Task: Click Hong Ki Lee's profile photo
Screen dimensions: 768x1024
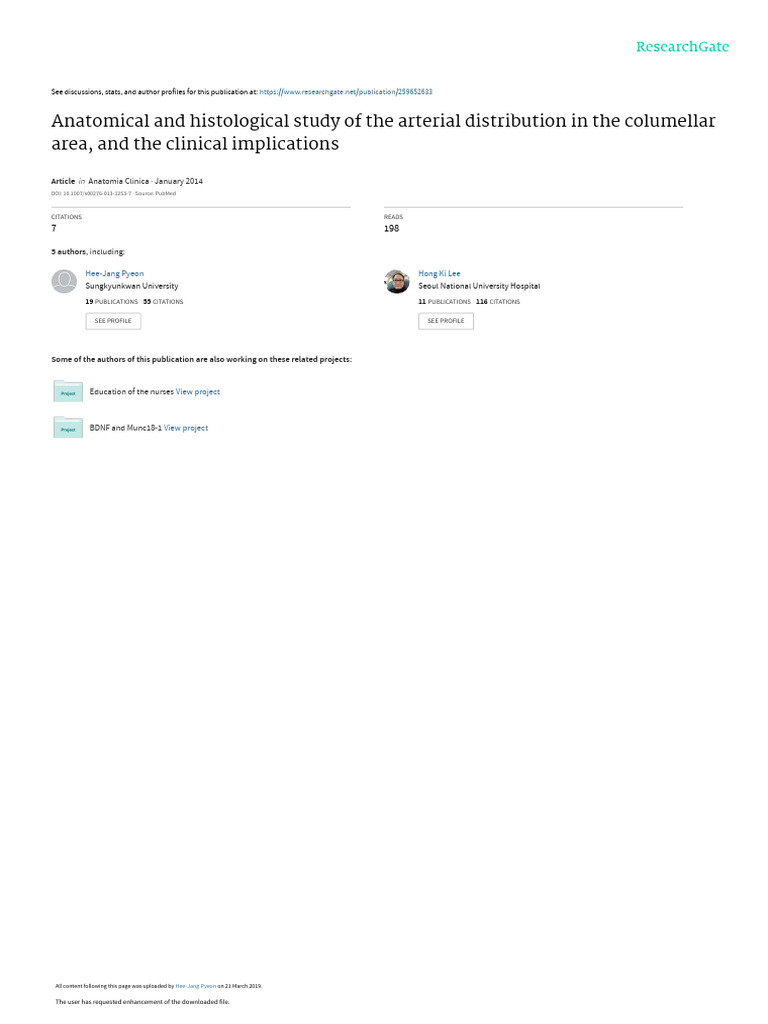Action: (x=397, y=281)
